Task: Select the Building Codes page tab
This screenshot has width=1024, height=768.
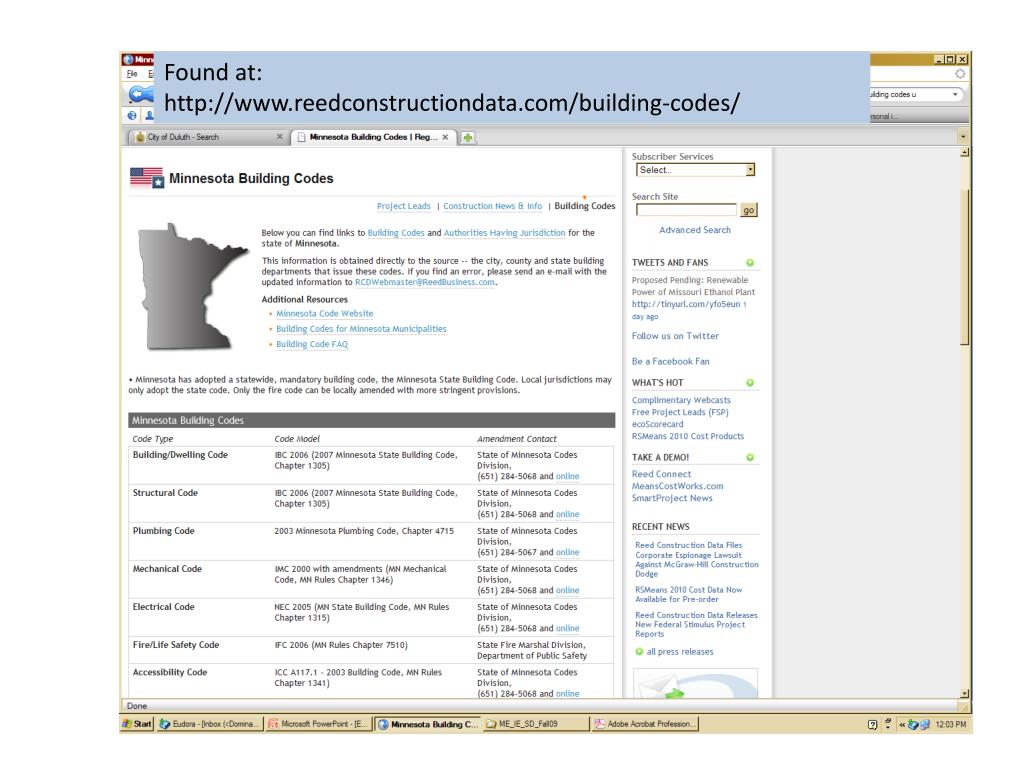Action: click(x=584, y=206)
